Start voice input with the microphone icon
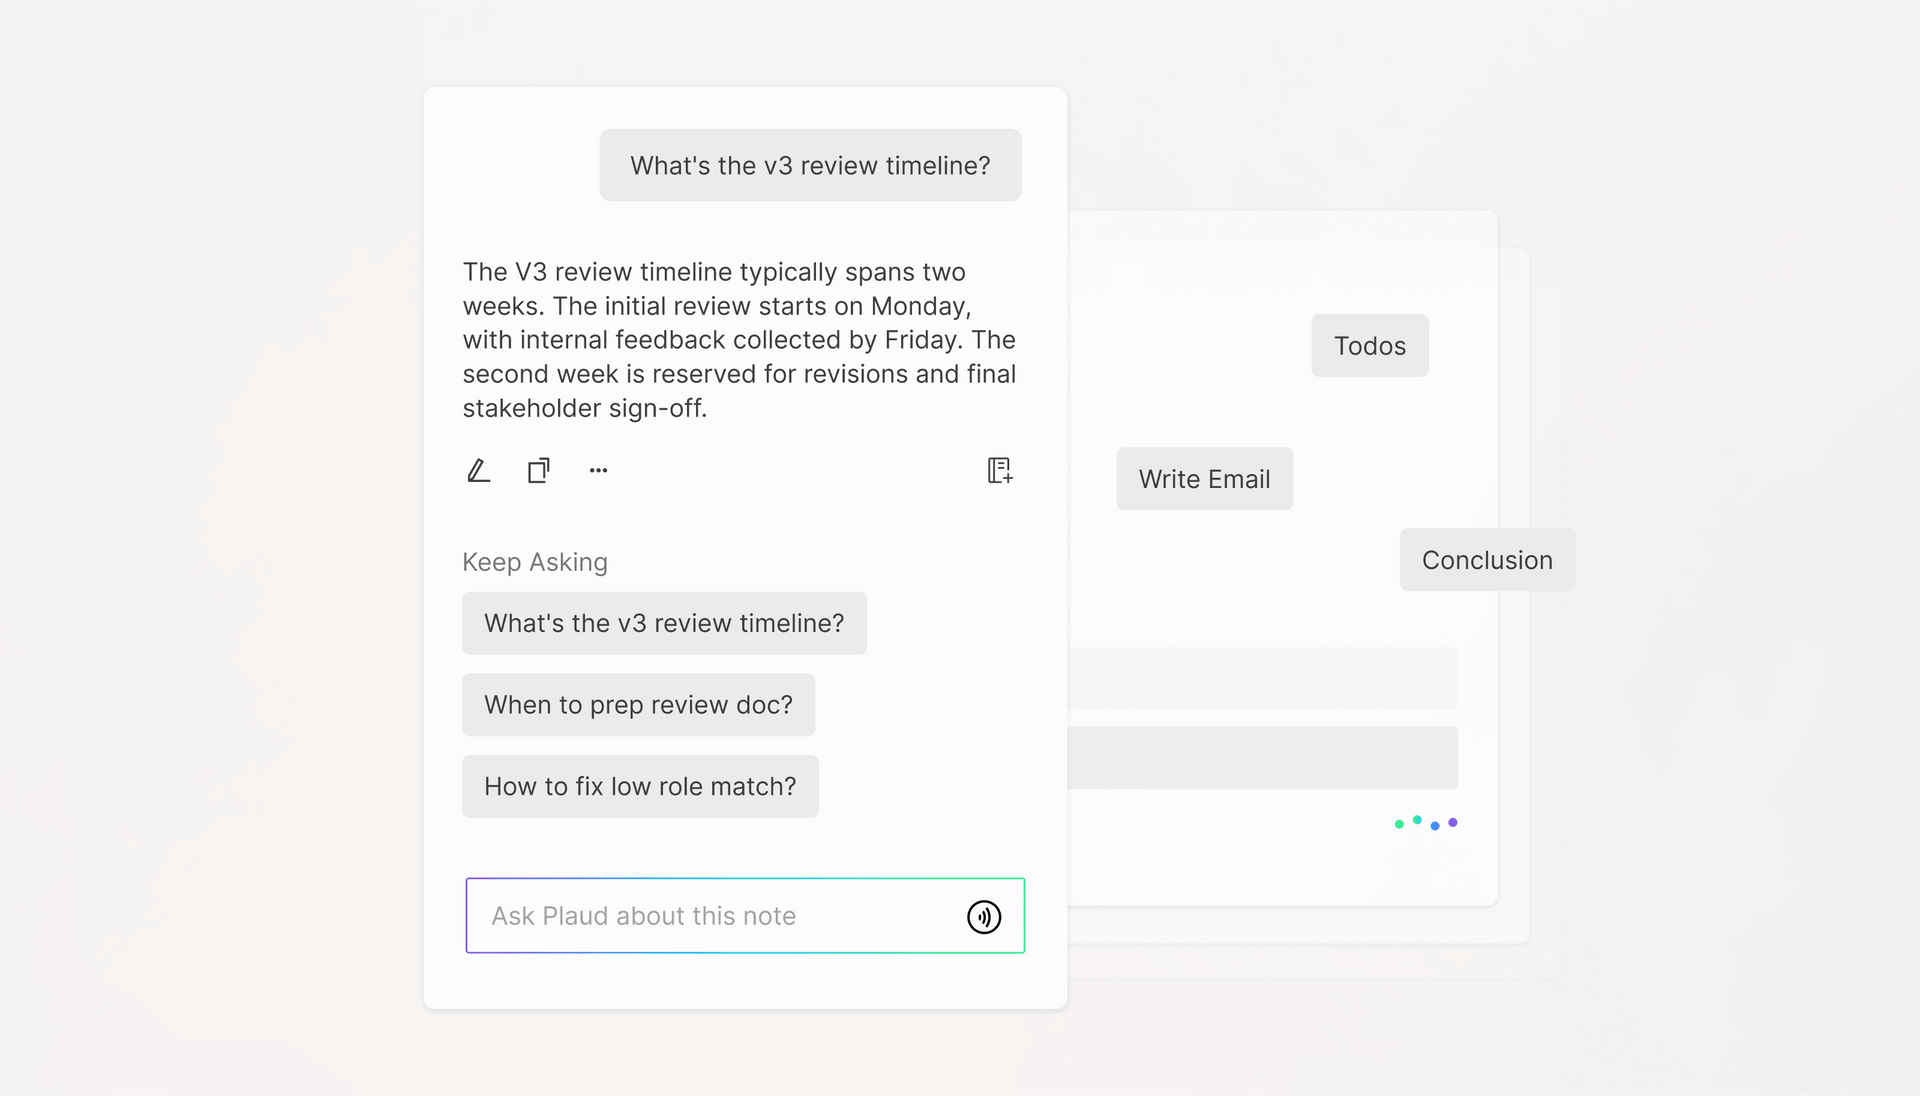Screen dimensions: 1920x1096 coord(984,916)
